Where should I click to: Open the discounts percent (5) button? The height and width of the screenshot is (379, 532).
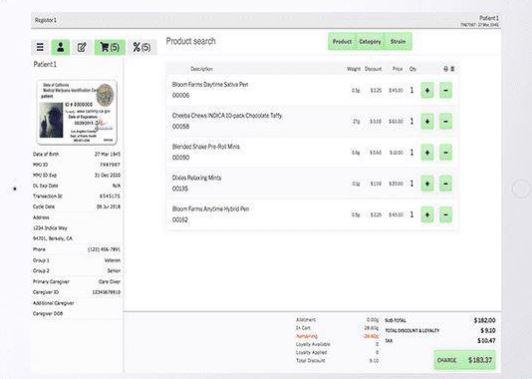tap(142, 47)
